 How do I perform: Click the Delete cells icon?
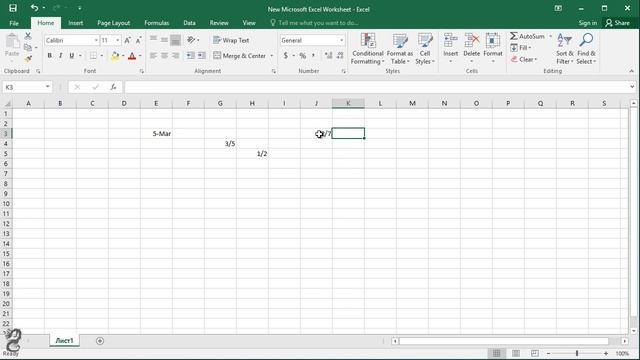[x=471, y=41]
